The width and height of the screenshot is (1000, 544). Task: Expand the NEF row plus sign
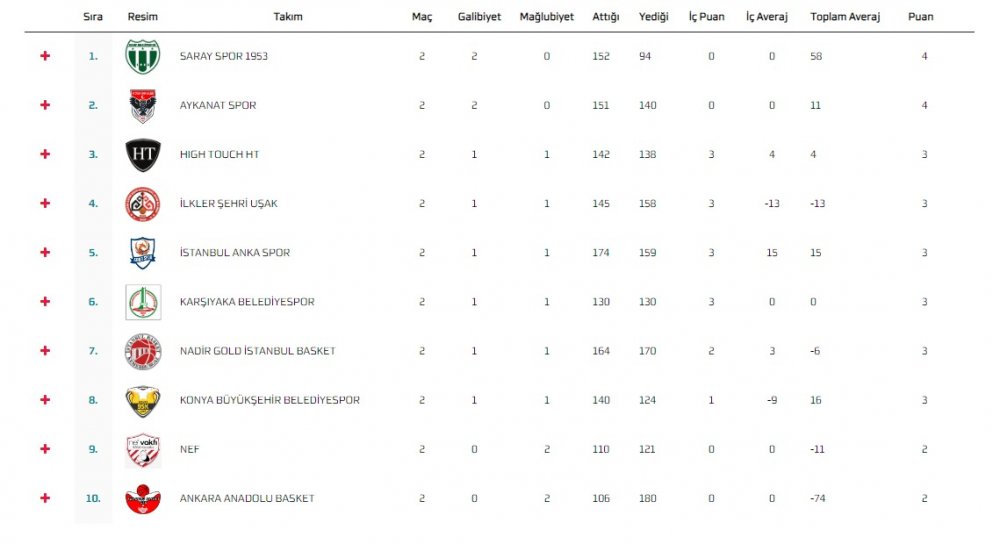pos(45,448)
